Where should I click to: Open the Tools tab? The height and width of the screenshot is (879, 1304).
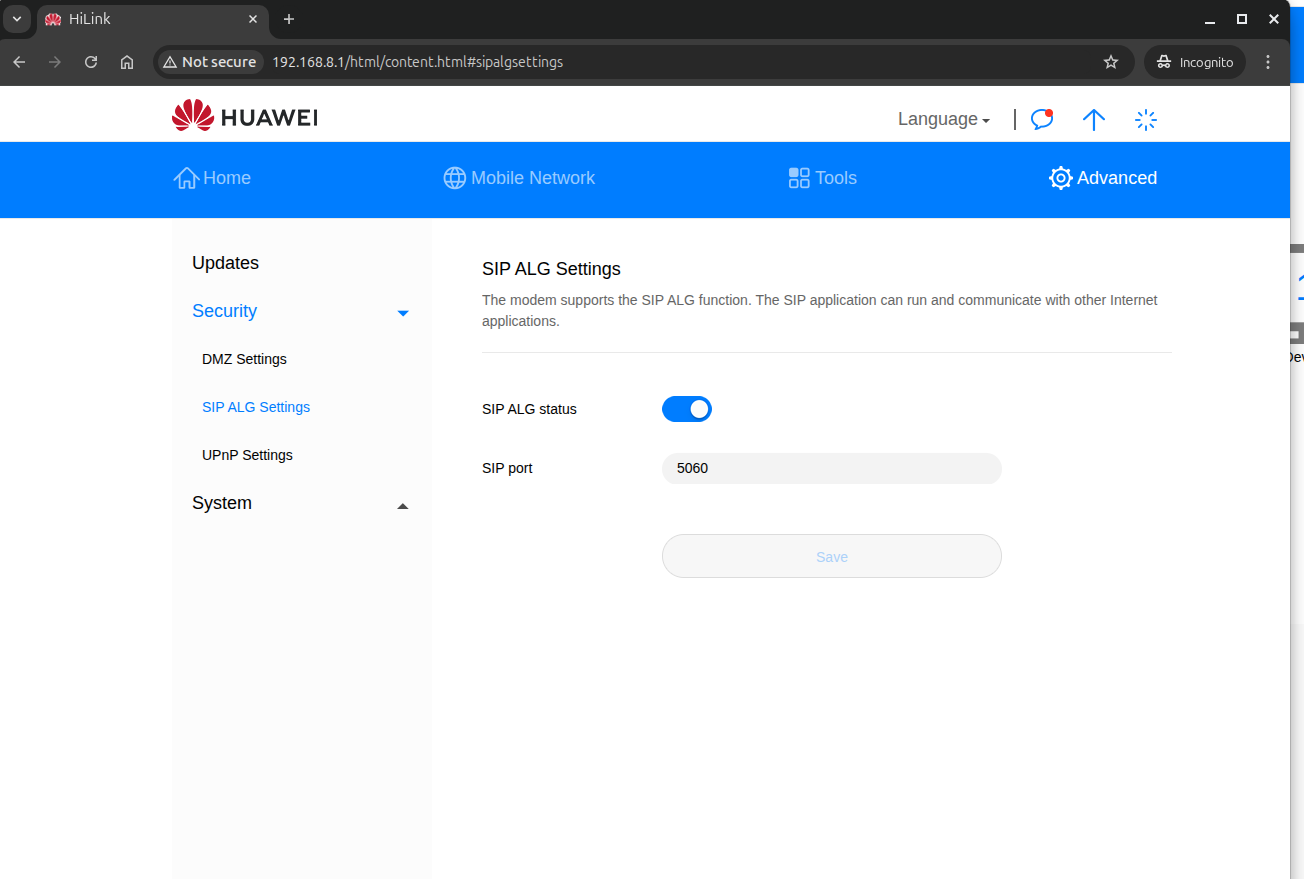tap(822, 178)
